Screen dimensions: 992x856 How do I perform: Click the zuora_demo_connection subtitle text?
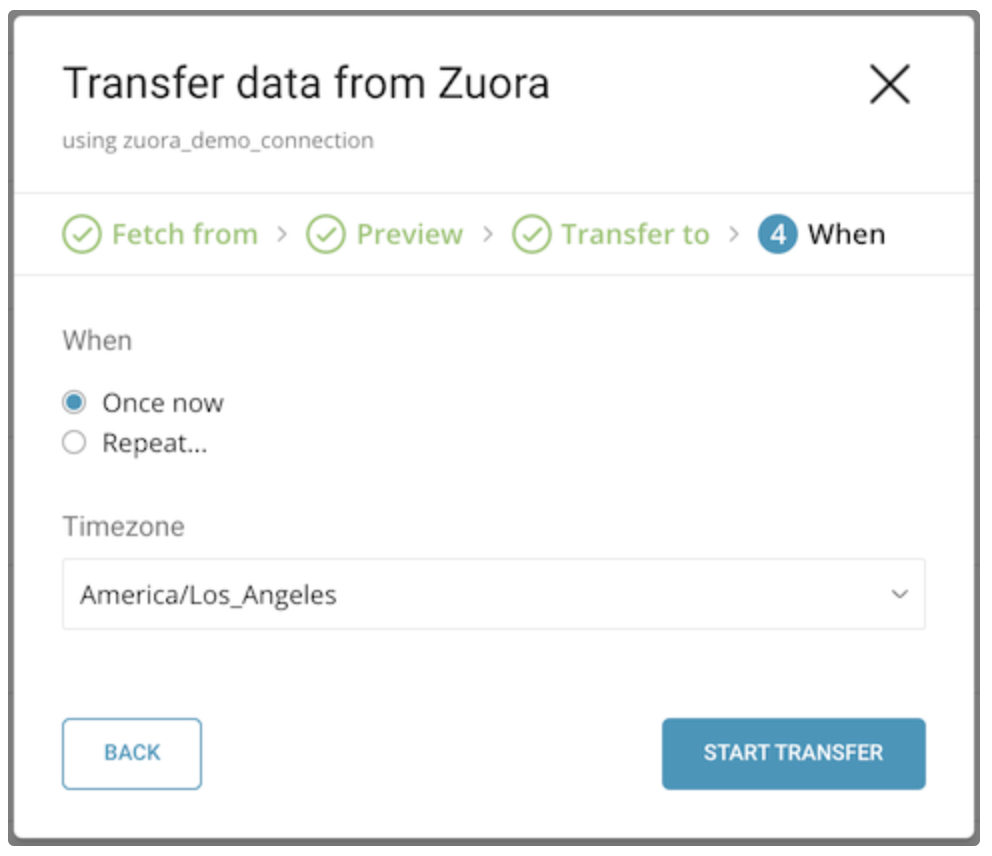(x=218, y=140)
